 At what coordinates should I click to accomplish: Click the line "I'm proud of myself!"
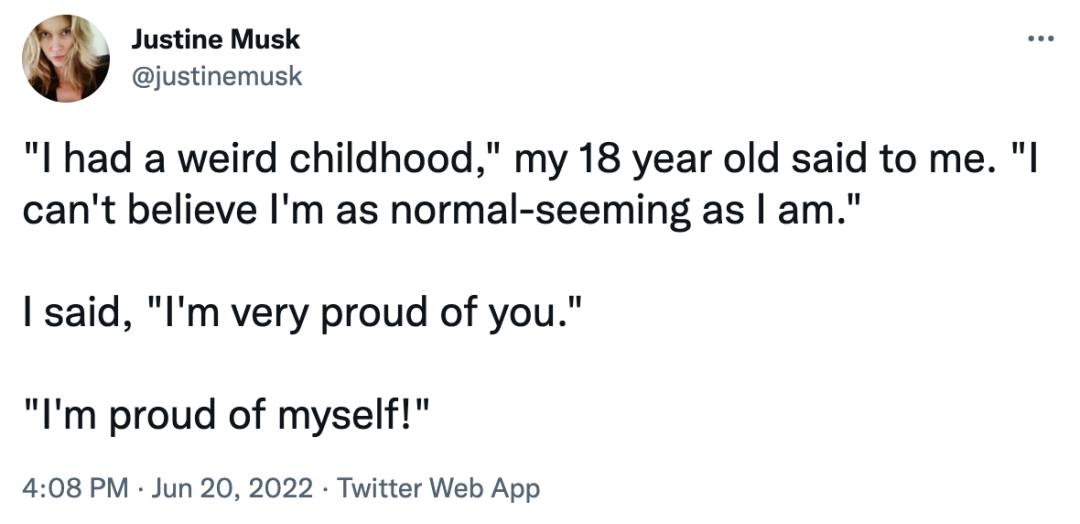(227, 415)
